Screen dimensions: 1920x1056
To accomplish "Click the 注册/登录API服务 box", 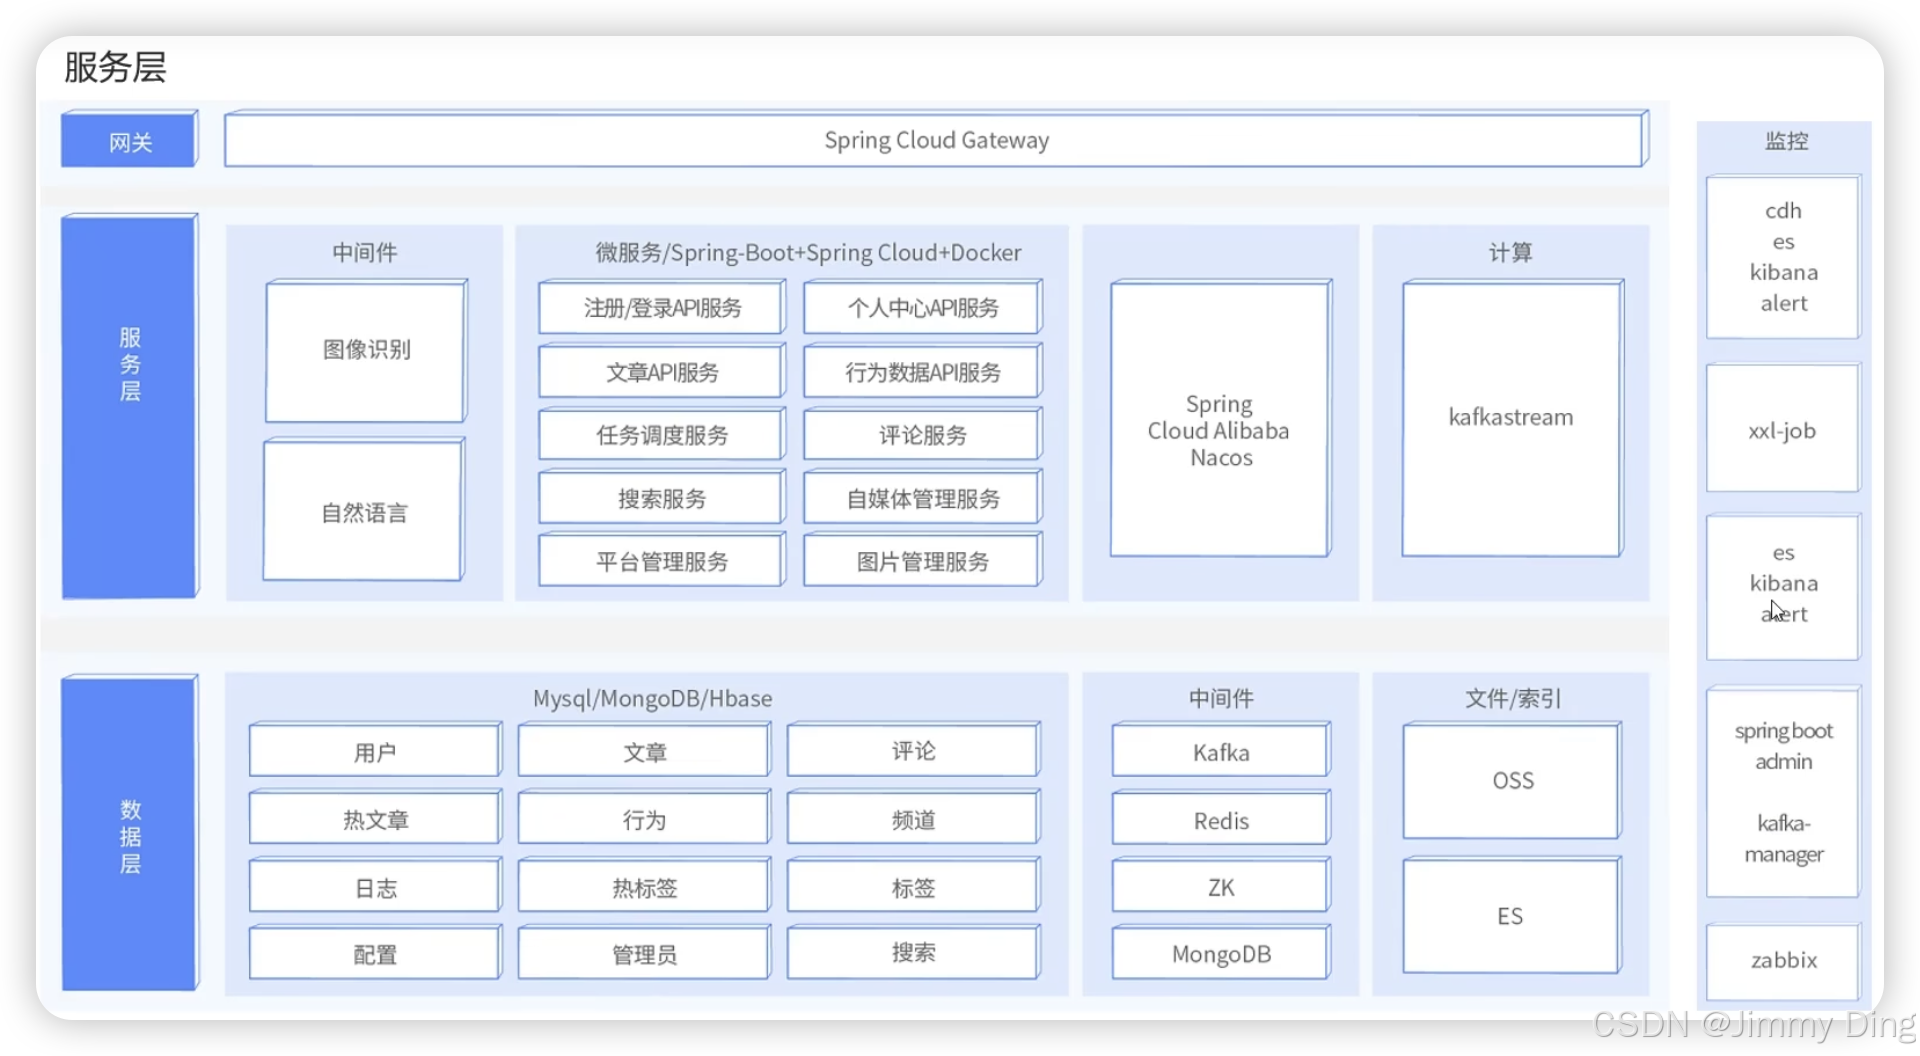I will pyautogui.click(x=661, y=308).
